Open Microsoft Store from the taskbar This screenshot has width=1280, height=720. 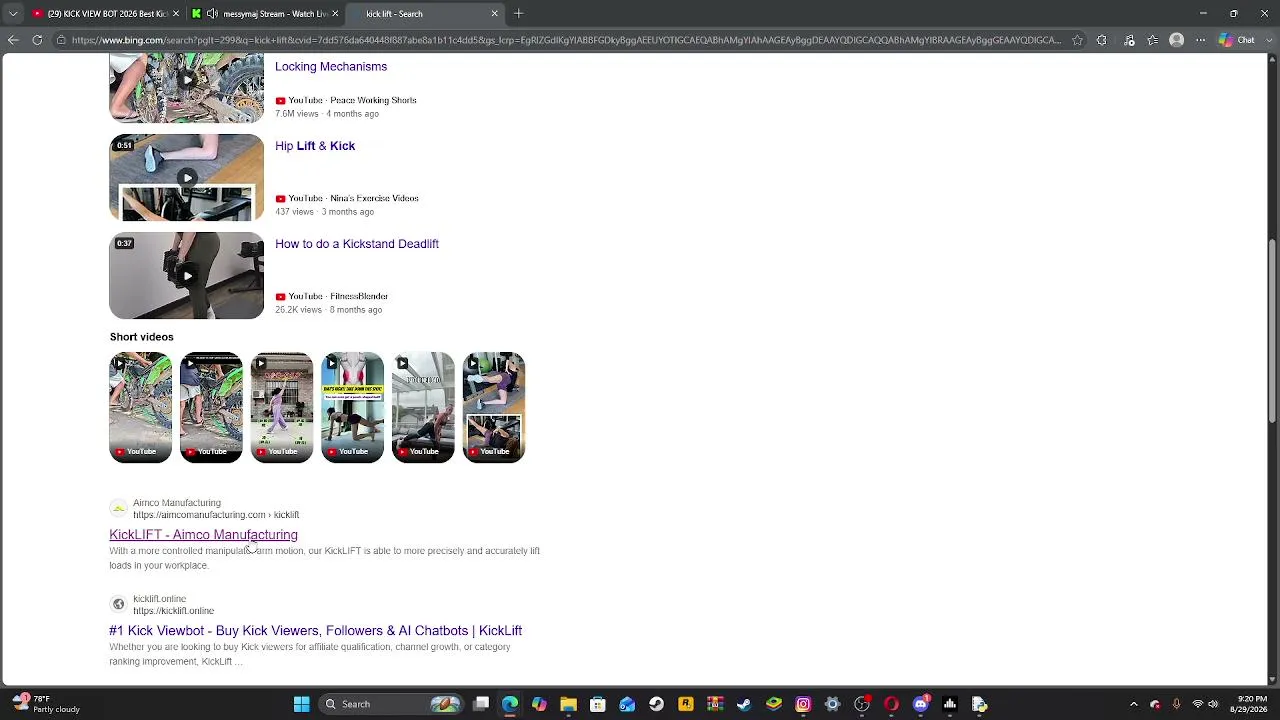[x=598, y=704]
